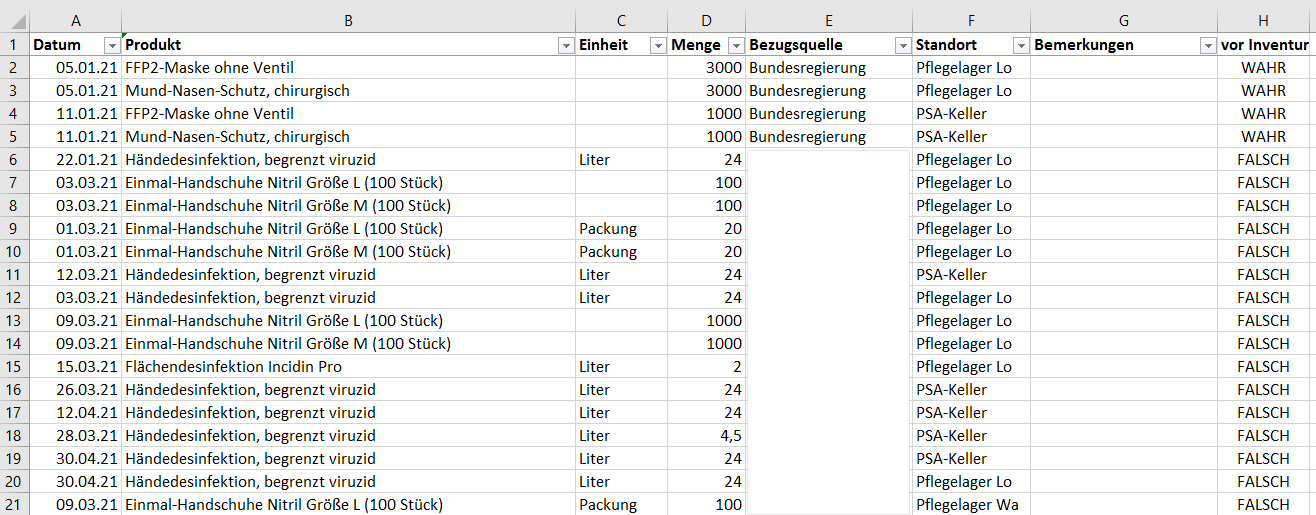1316x515 pixels.
Task: Open the Produkt filter dropdown
Action: [565, 45]
